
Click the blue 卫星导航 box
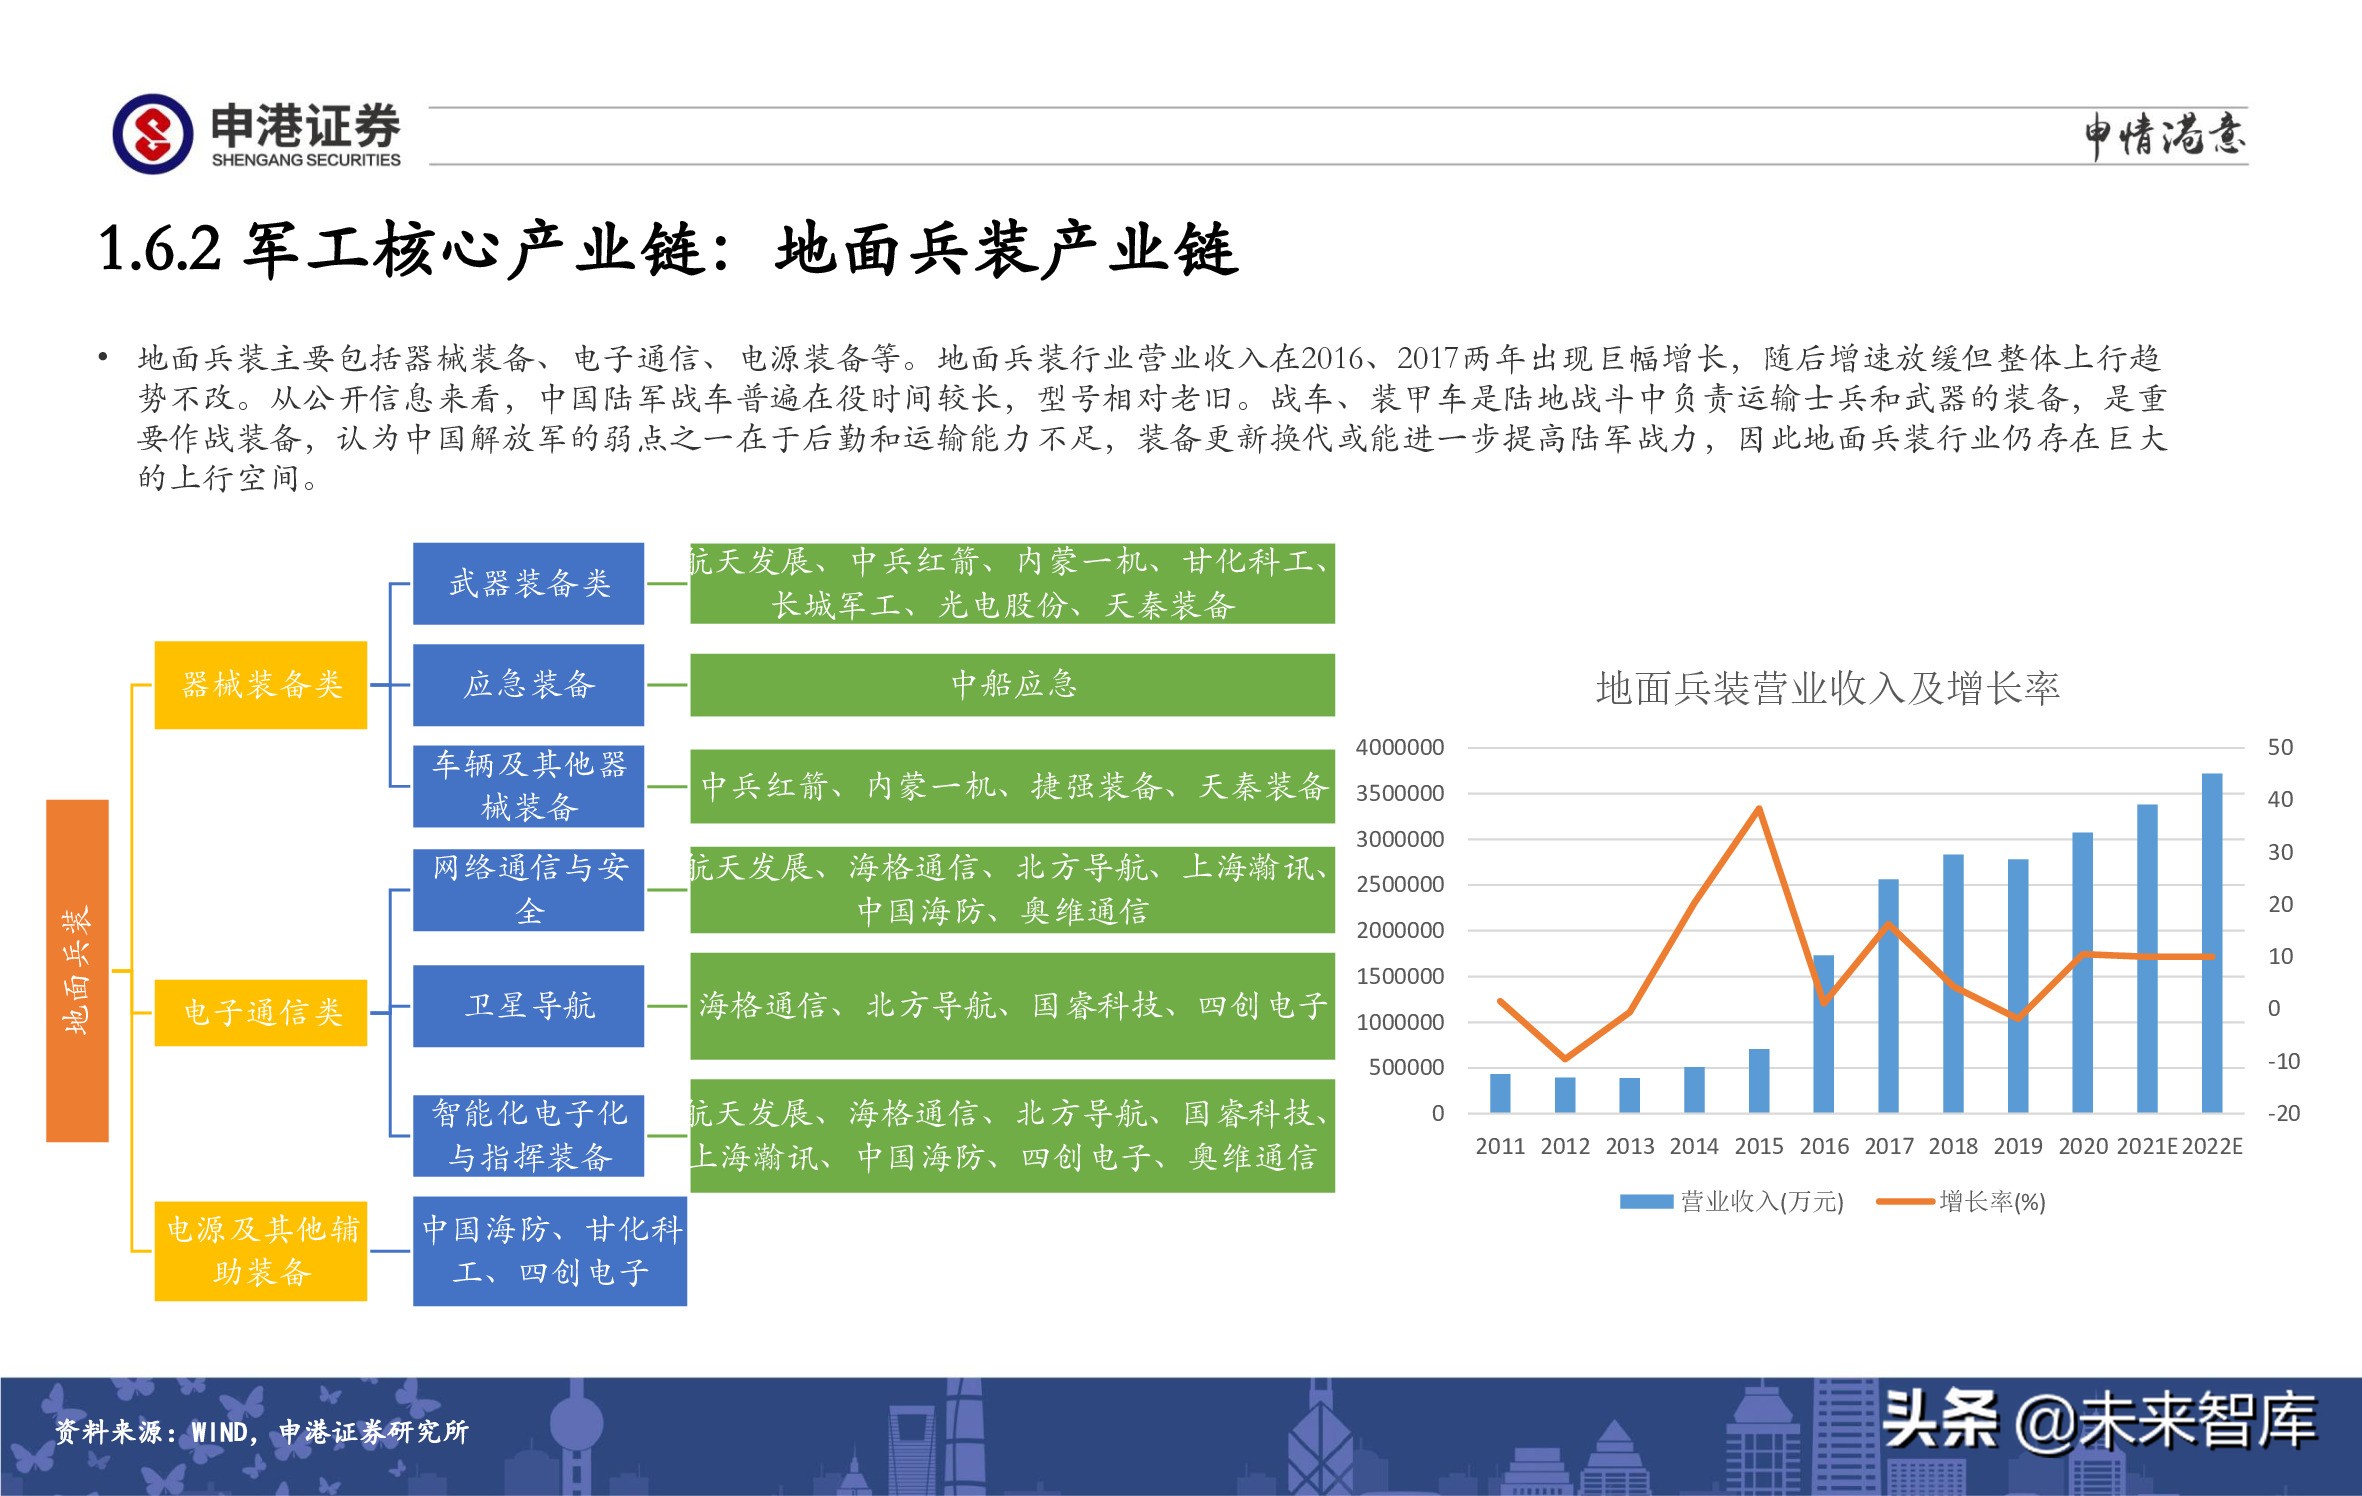click(529, 1006)
